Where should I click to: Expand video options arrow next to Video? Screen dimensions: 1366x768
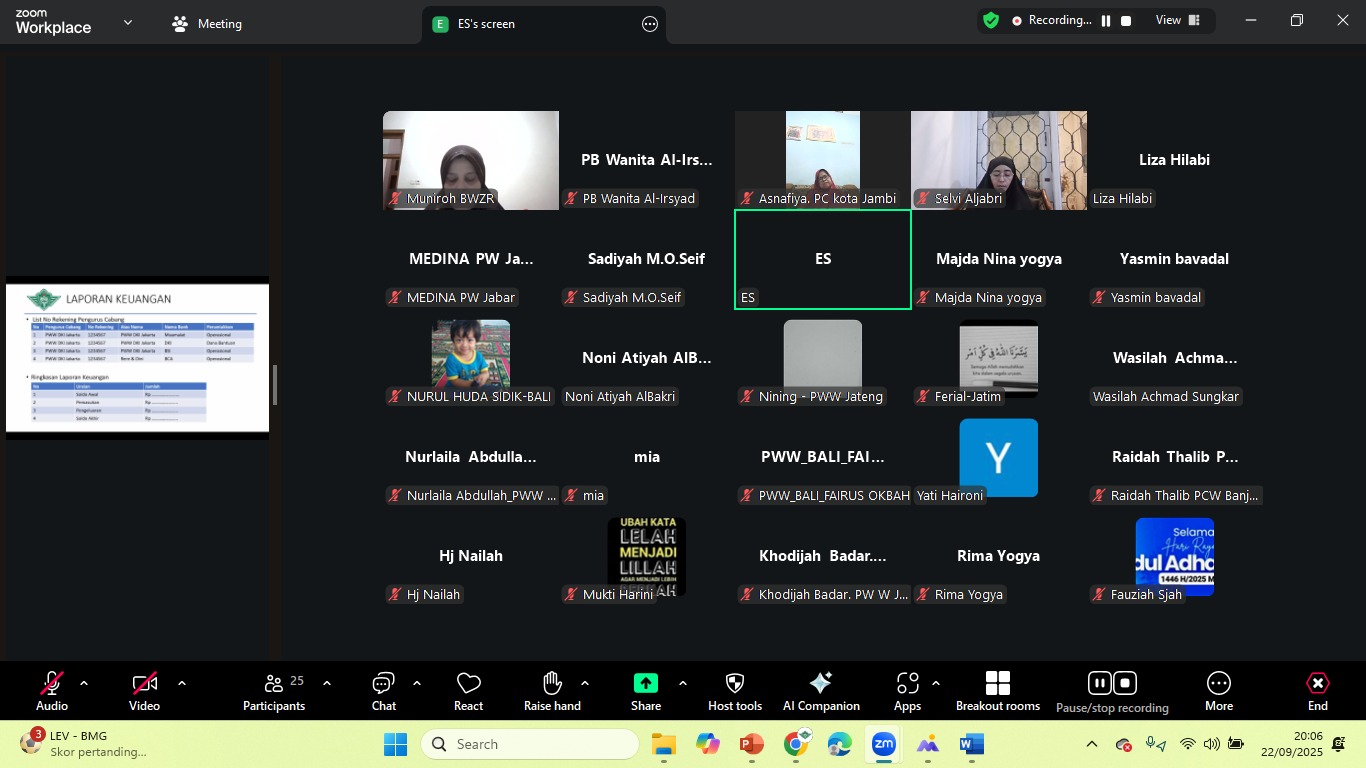tap(182, 684)
